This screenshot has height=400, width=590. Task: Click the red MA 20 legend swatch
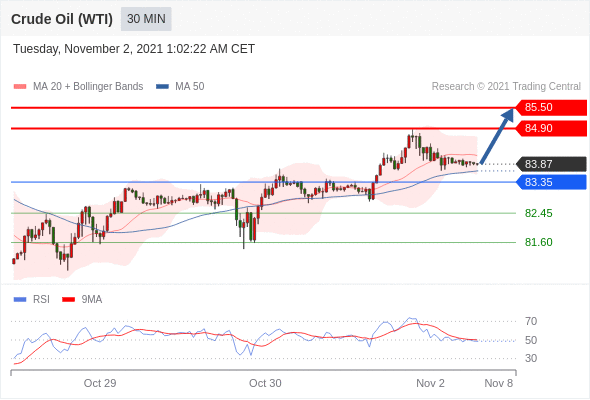pos(20,87)
